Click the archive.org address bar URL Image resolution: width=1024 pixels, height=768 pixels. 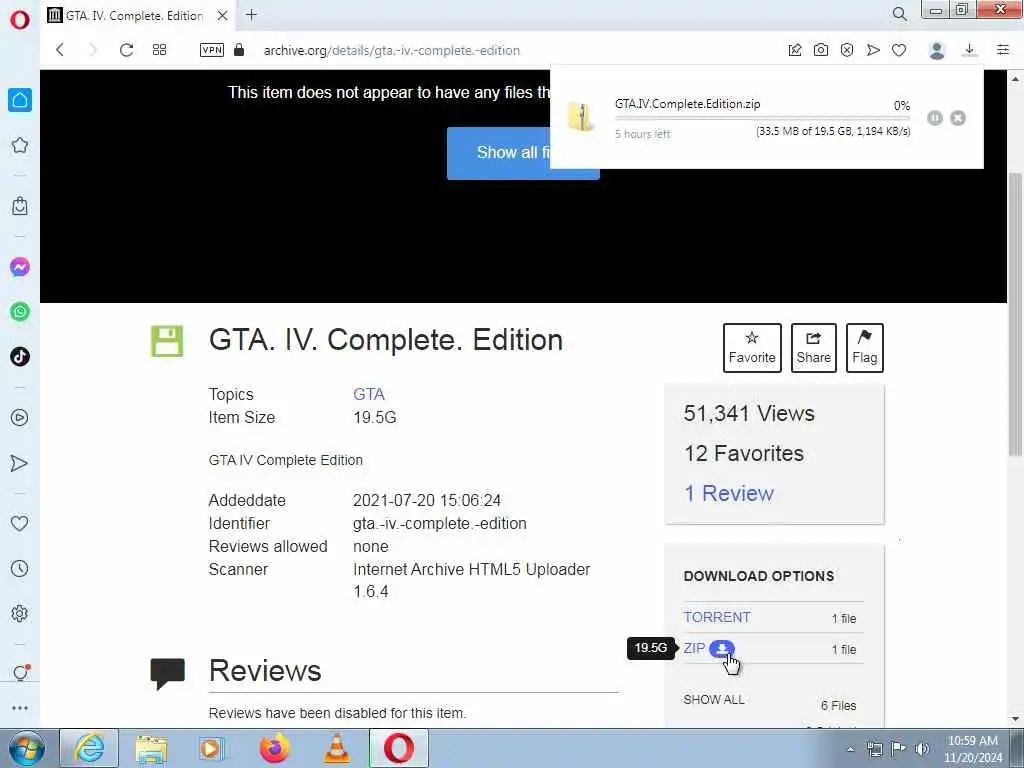(392, 50)
